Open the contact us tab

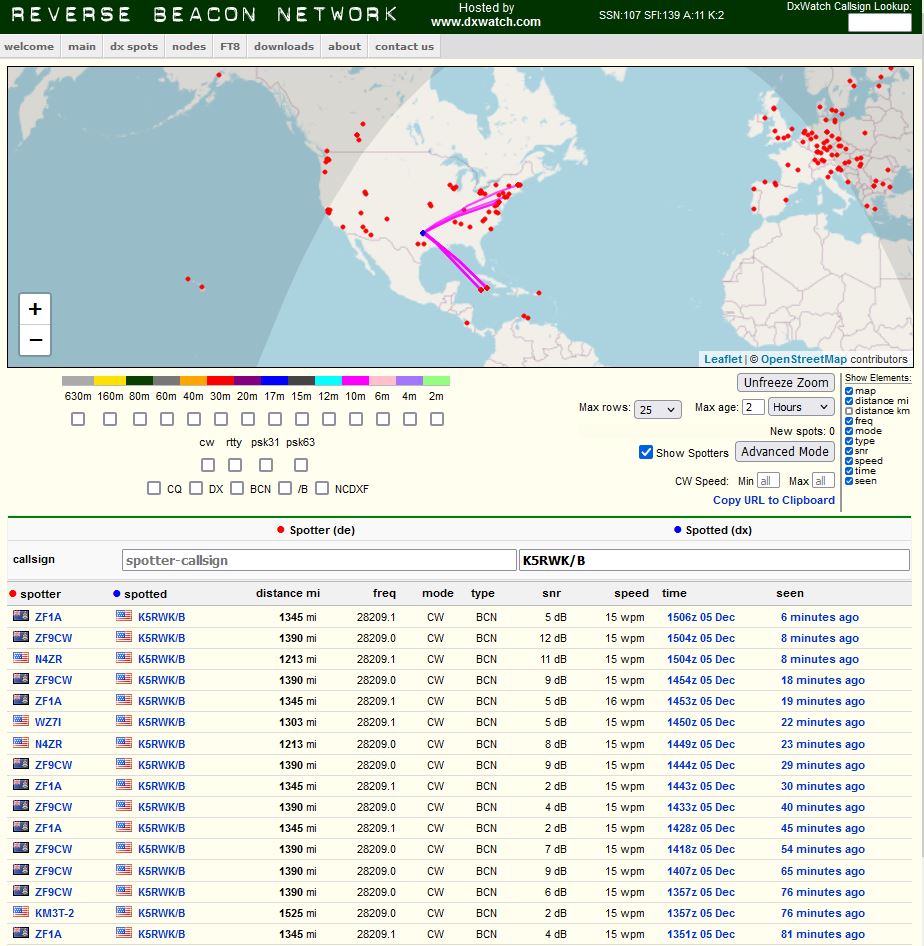404,46
